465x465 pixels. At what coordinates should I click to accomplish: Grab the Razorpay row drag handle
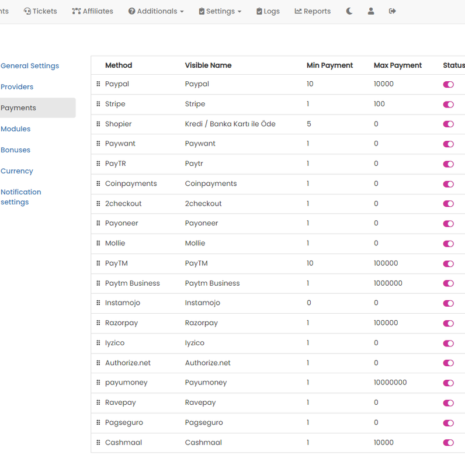point(98,323)
